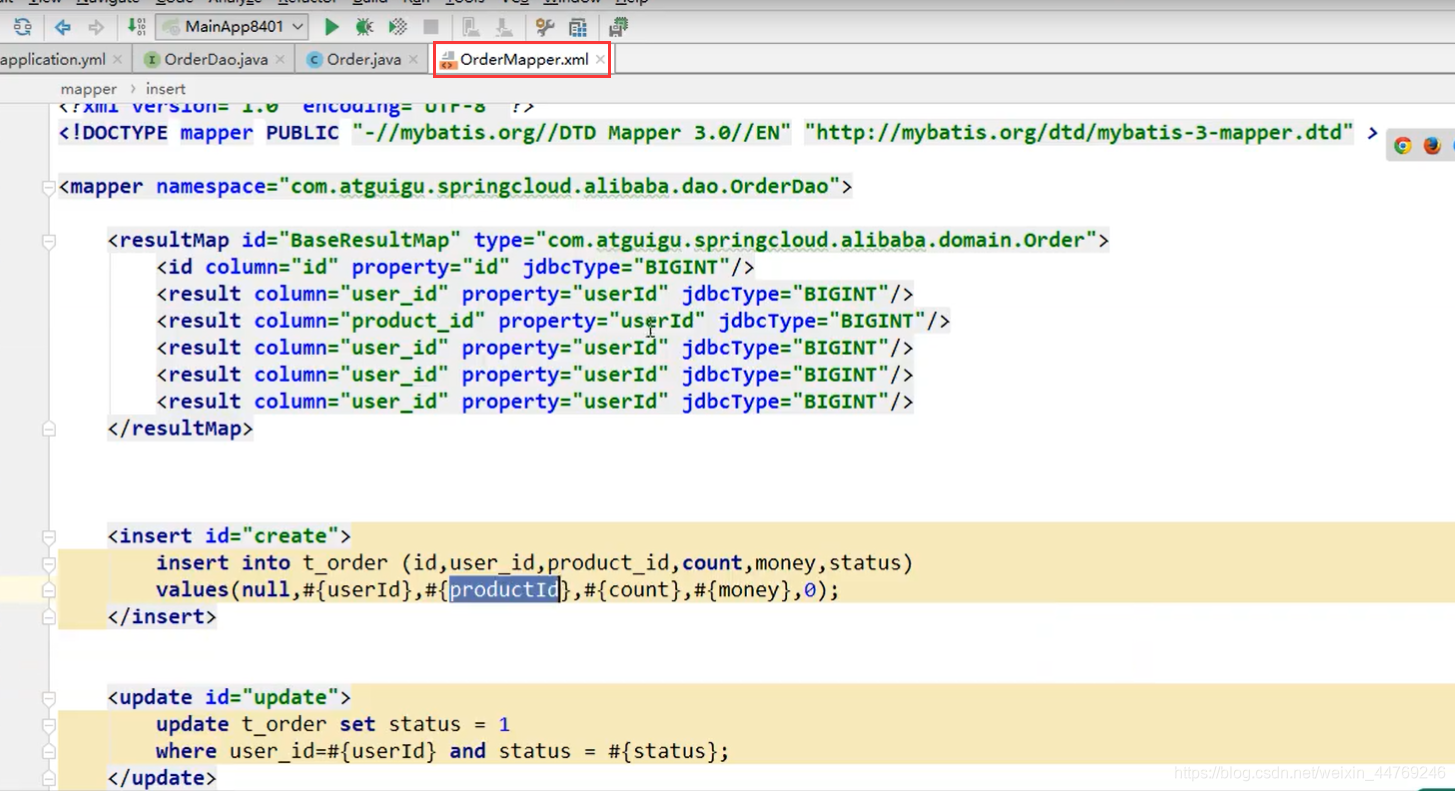Screen dimensions: 1455x791
Task: Click the "update t_order set status = 1" line
Action: (x=333, y=724)
